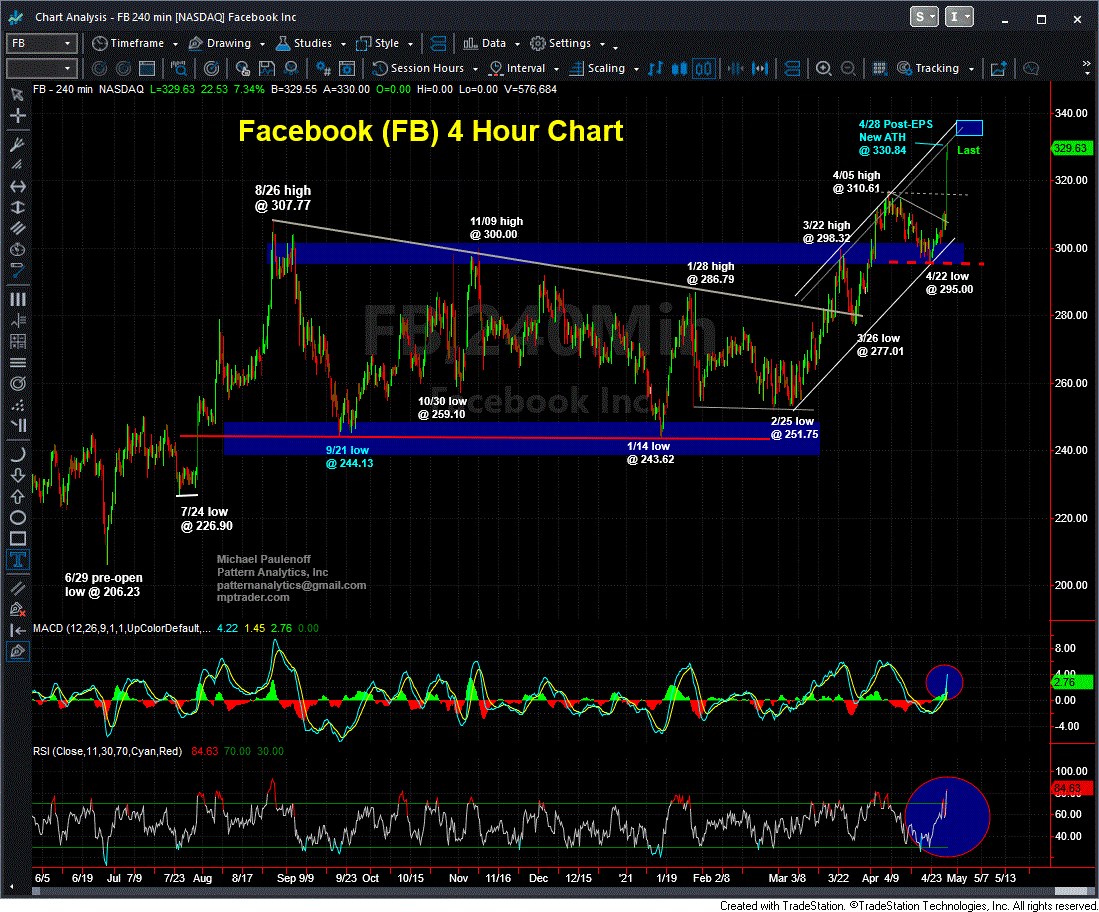This screenshot has height=912, width=1099.
Task: Toggle the solid candlestick chart style
Action: [679, 68]
